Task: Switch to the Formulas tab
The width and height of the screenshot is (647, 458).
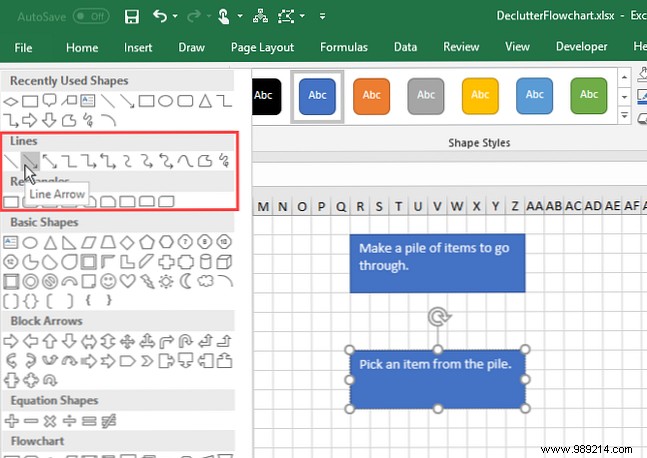Action: coord(344,47)
